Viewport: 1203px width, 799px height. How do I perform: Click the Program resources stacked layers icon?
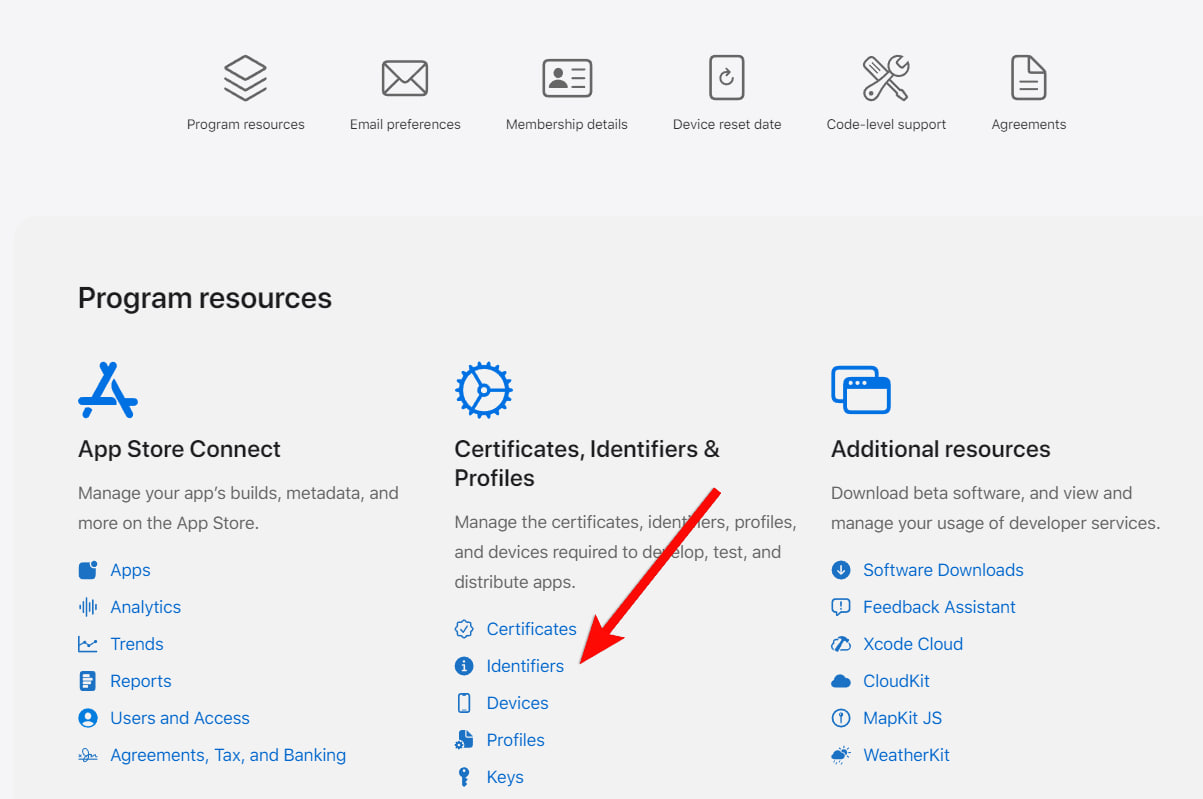coord(245,78)
